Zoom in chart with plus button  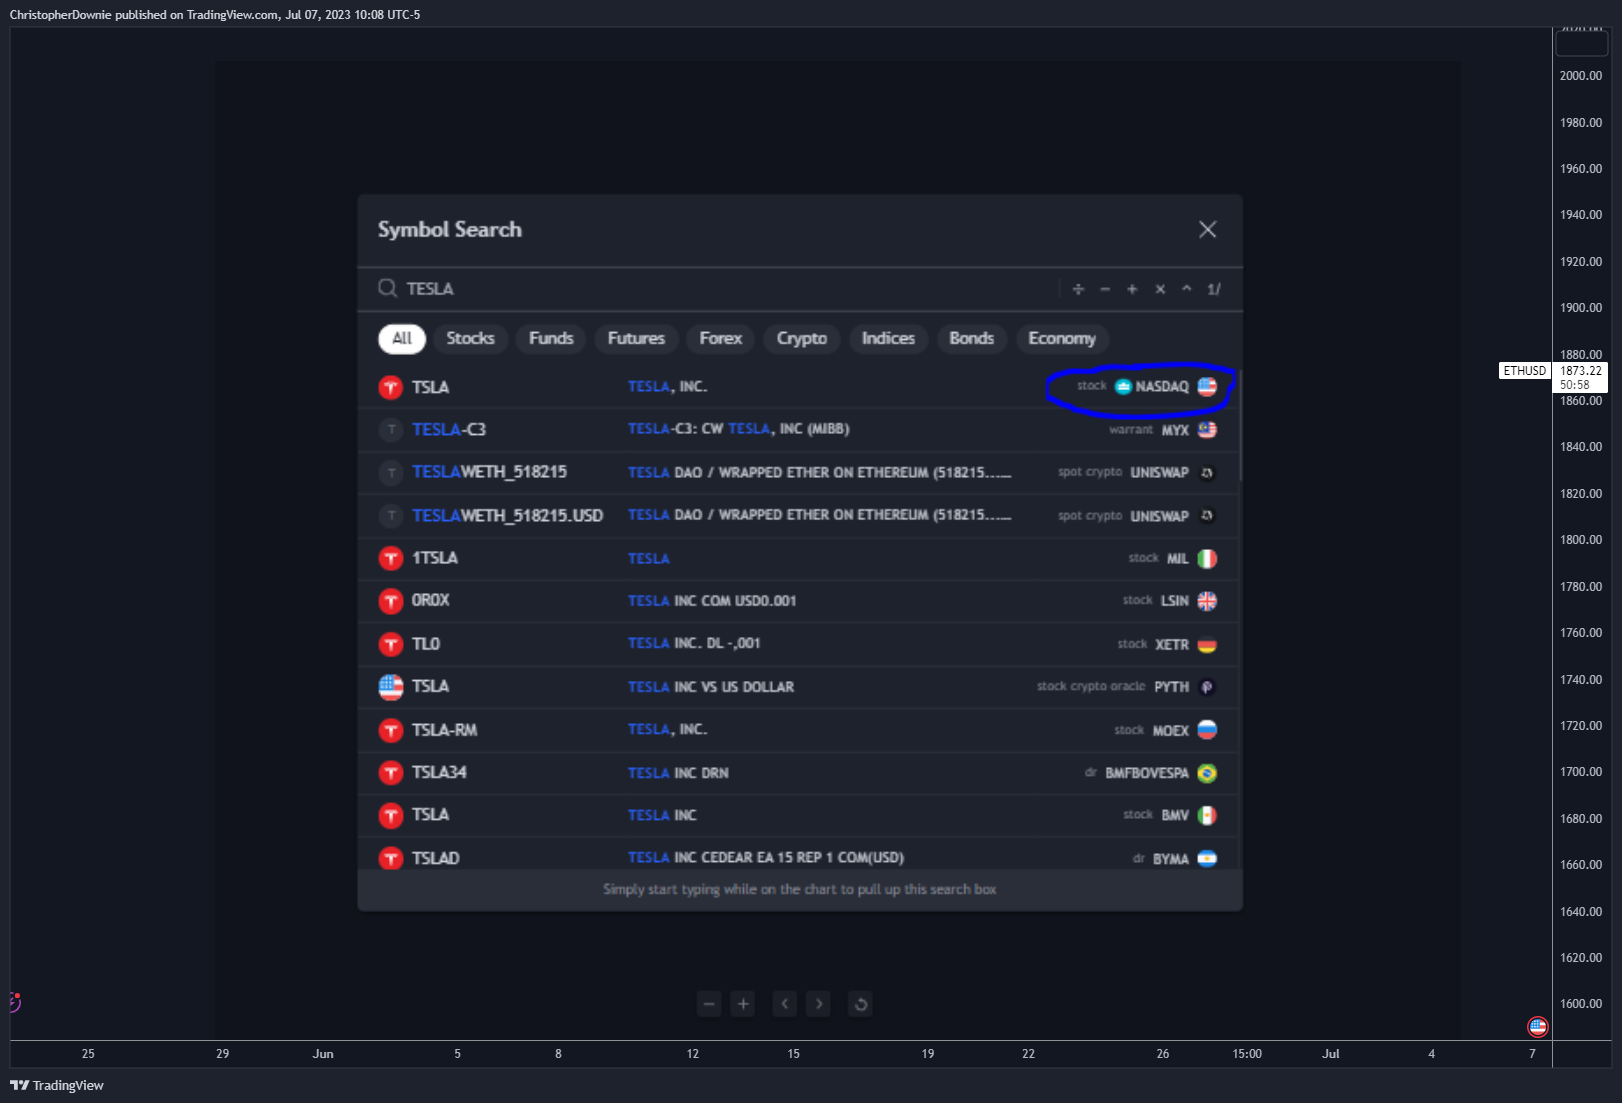pyautogui.click(x=743, y=1004)
